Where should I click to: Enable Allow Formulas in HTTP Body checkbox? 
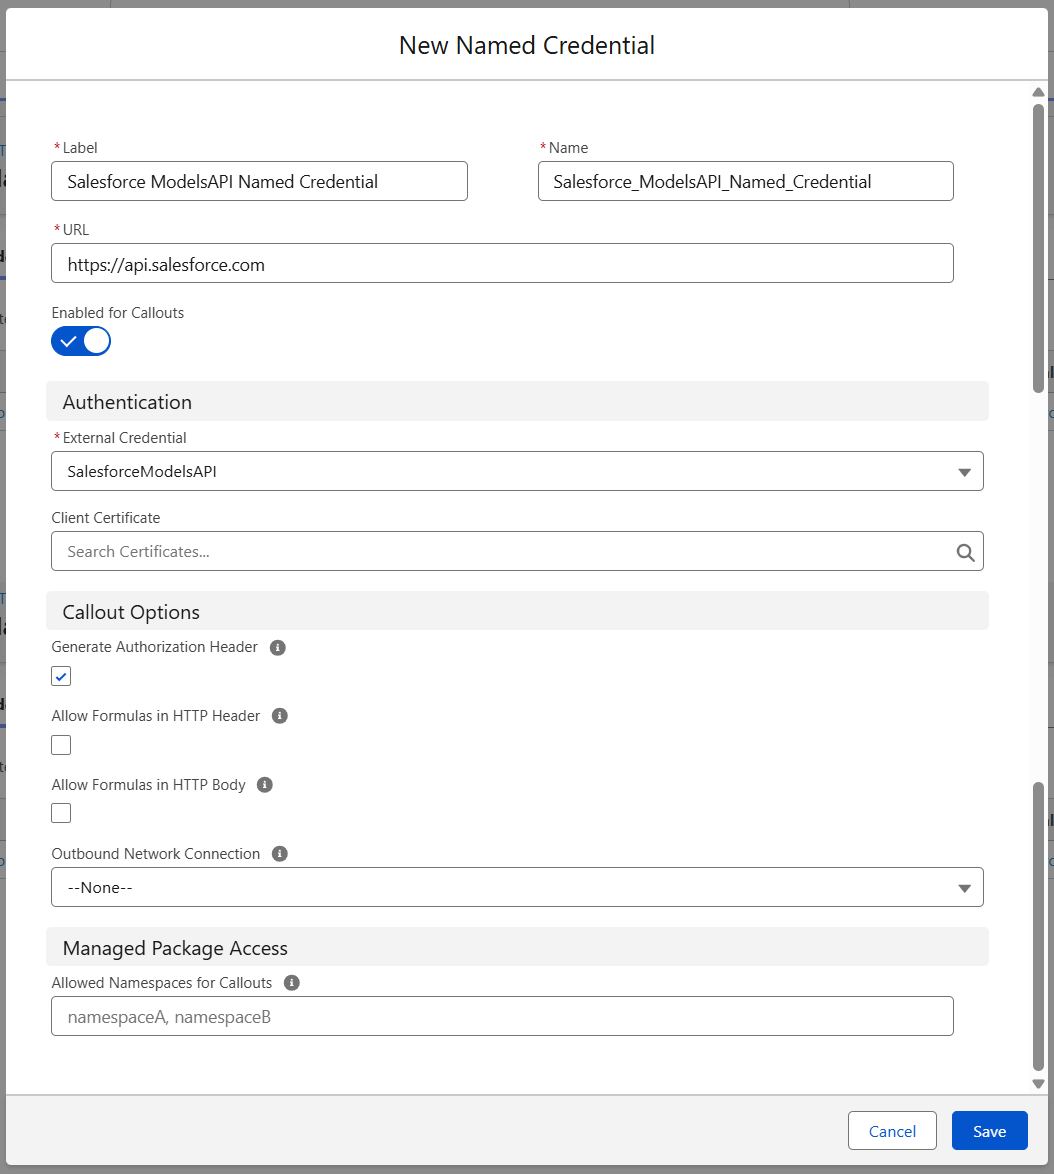coord(61,813)
